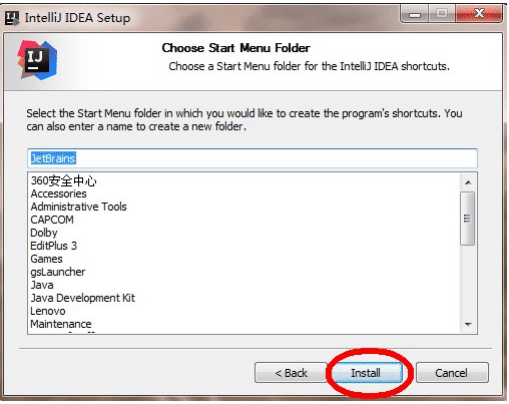The width and height of the screenshot is (509, 404).
Task: Click the JetBrains folder name field
Action: 252,158
